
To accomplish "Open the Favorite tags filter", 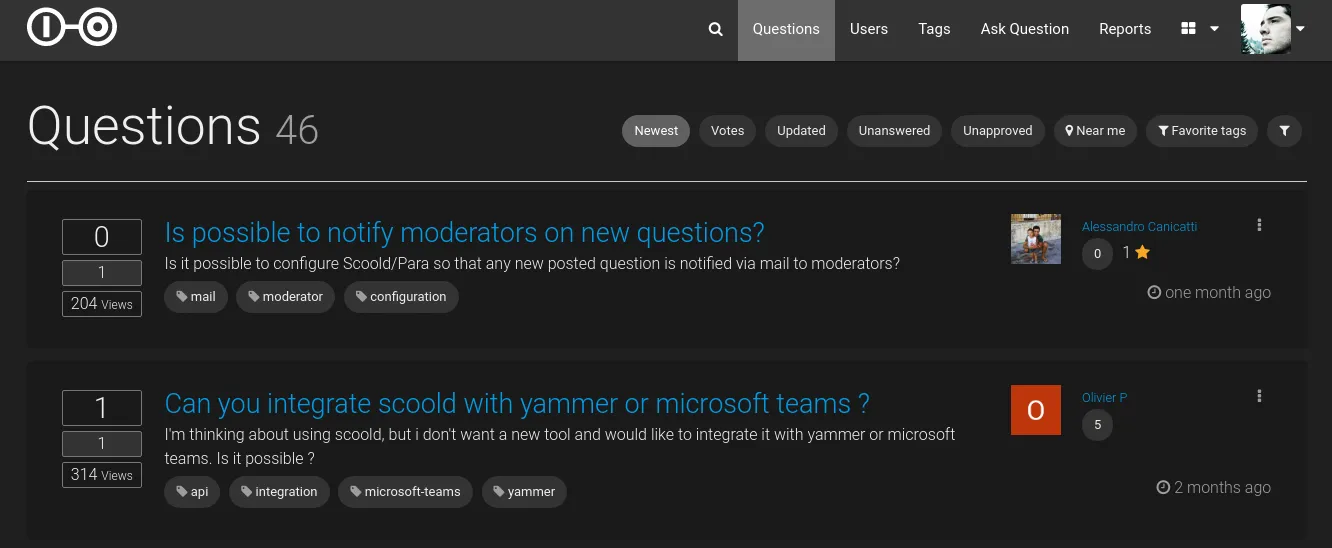I will coord(1202,131).
